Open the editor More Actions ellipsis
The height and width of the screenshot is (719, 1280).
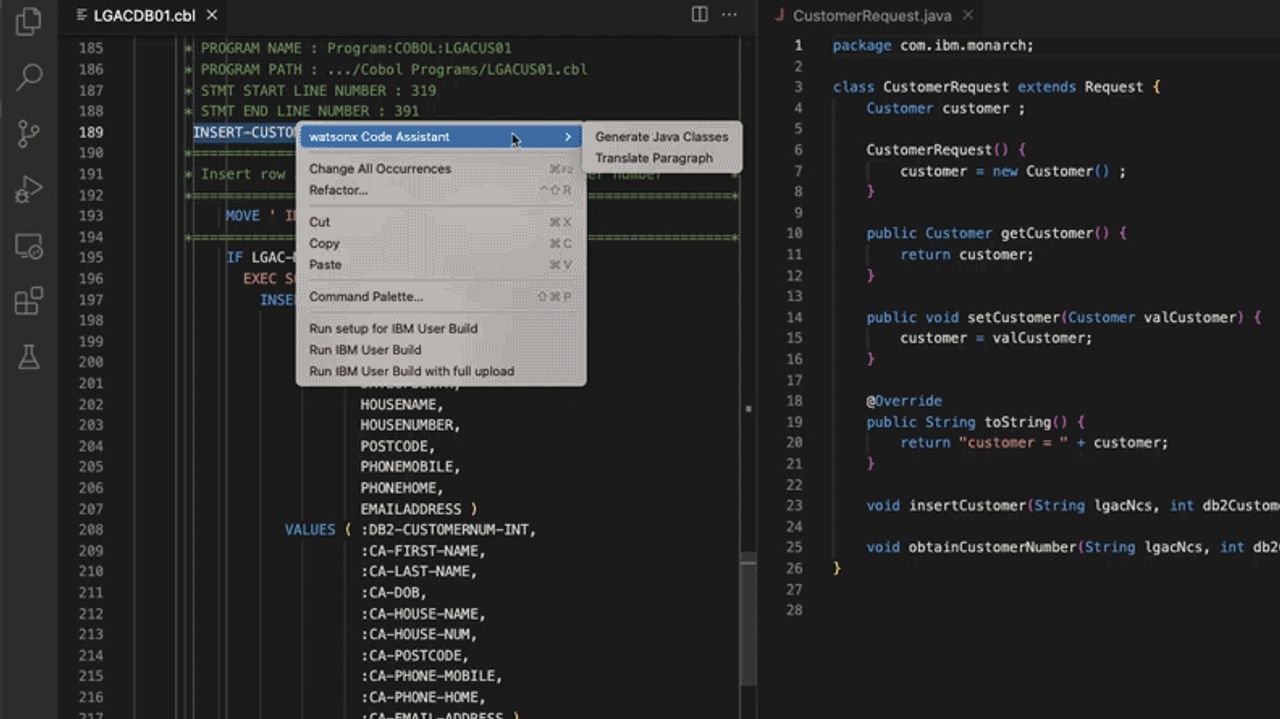(730, 15)
